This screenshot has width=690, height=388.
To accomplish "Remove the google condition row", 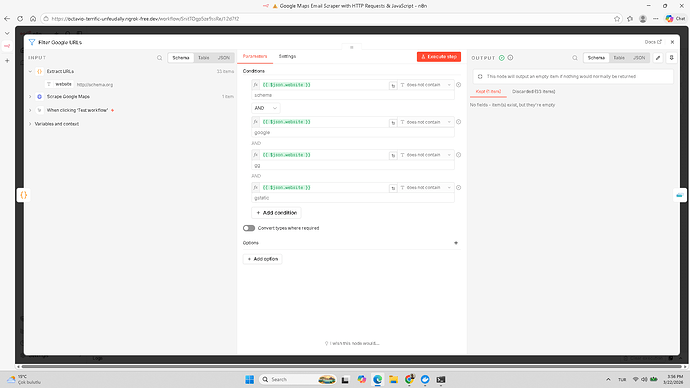I will click(459, 122).
